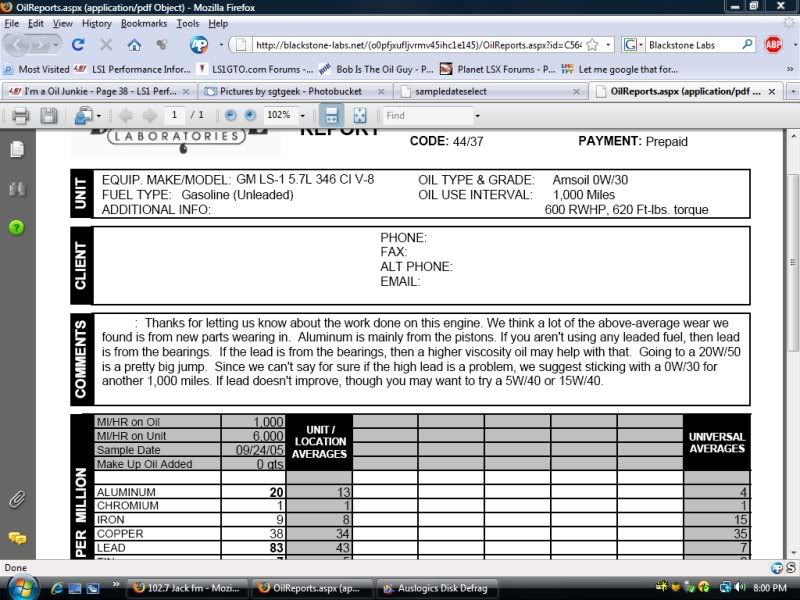
Task: Open the Most Visited bookmark
Action: [37, 69]
